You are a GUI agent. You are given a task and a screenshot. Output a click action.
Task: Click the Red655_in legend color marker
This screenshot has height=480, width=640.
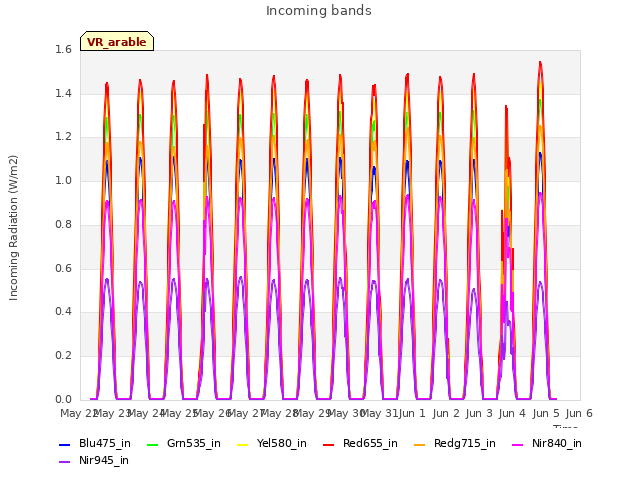click(x=329, y=444)
